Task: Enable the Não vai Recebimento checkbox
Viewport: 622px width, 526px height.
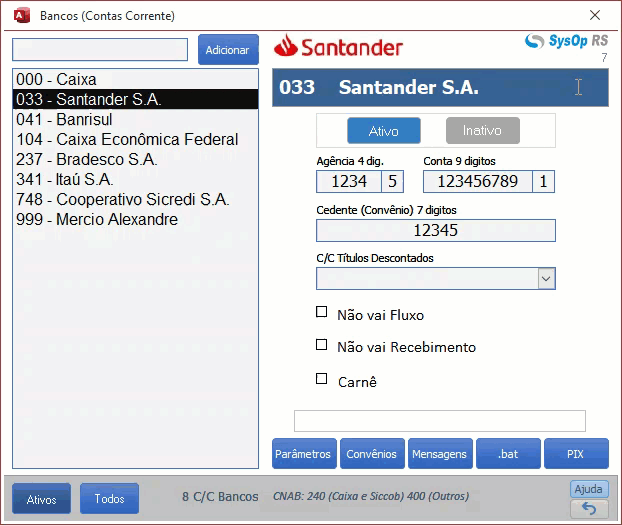Action: click(x=321, y=345)
